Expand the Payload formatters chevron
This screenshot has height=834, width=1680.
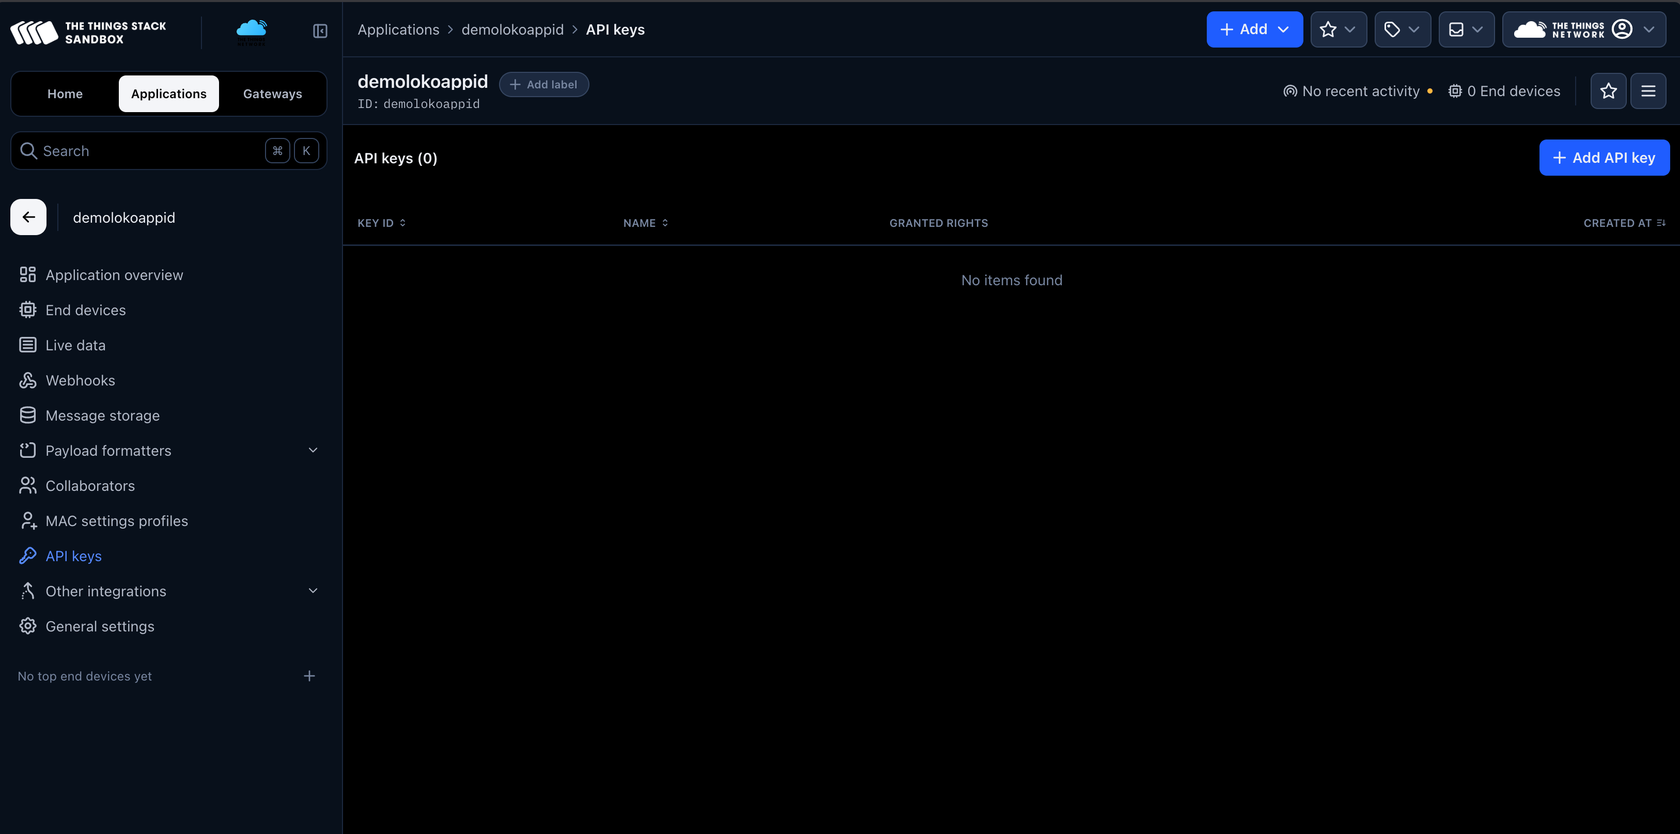313,450
